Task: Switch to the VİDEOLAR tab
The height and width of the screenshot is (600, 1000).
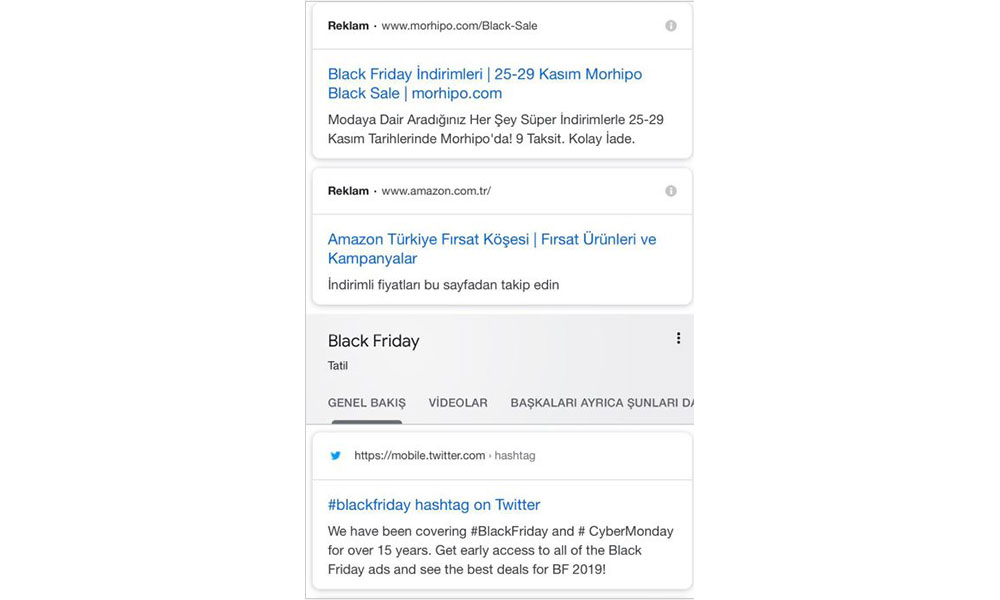Action: click(x=458, y=403)
